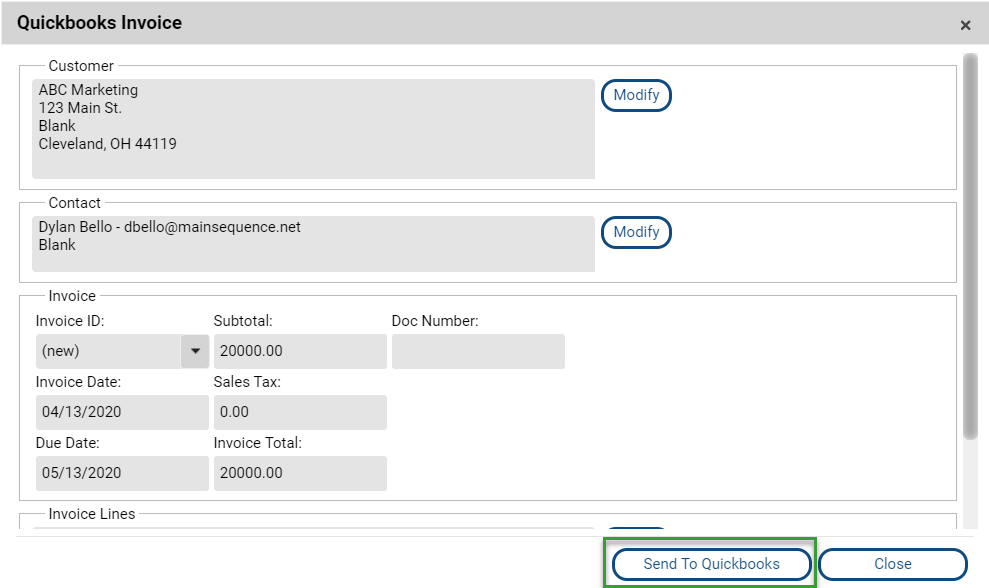The width and height of the screenshot is (989, 588).
Task: Click the Sales Tax field 0.00
Action: pos(300,412)
